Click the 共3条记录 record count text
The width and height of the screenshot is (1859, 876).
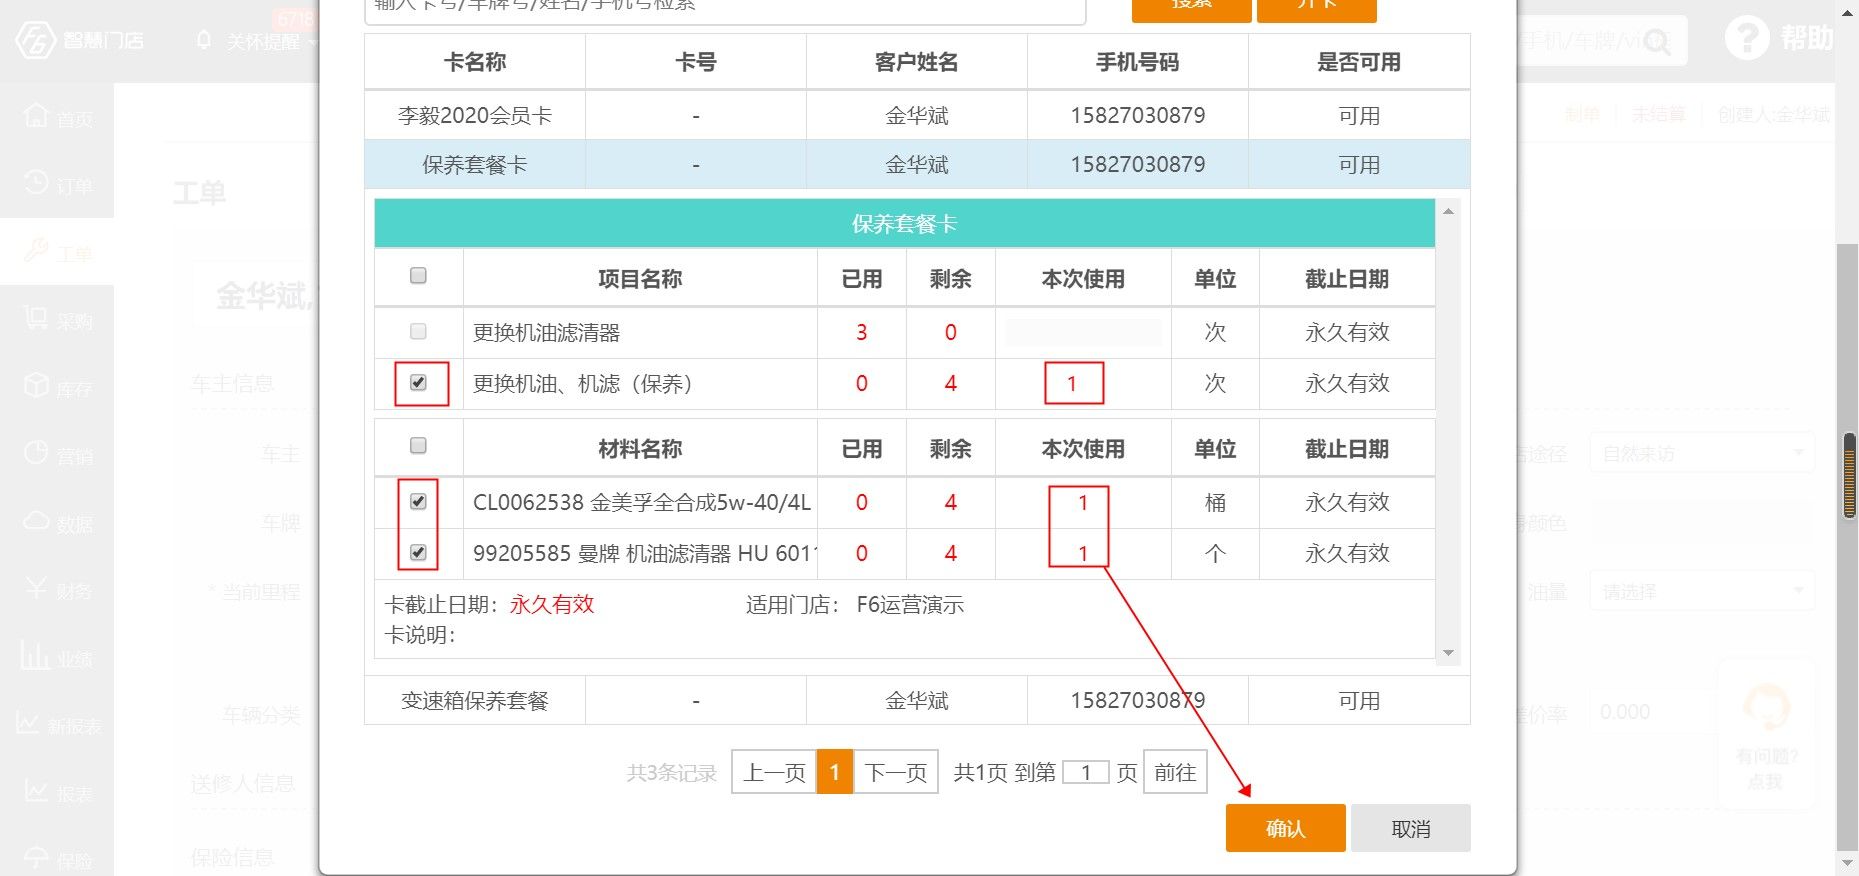[672, 772]
